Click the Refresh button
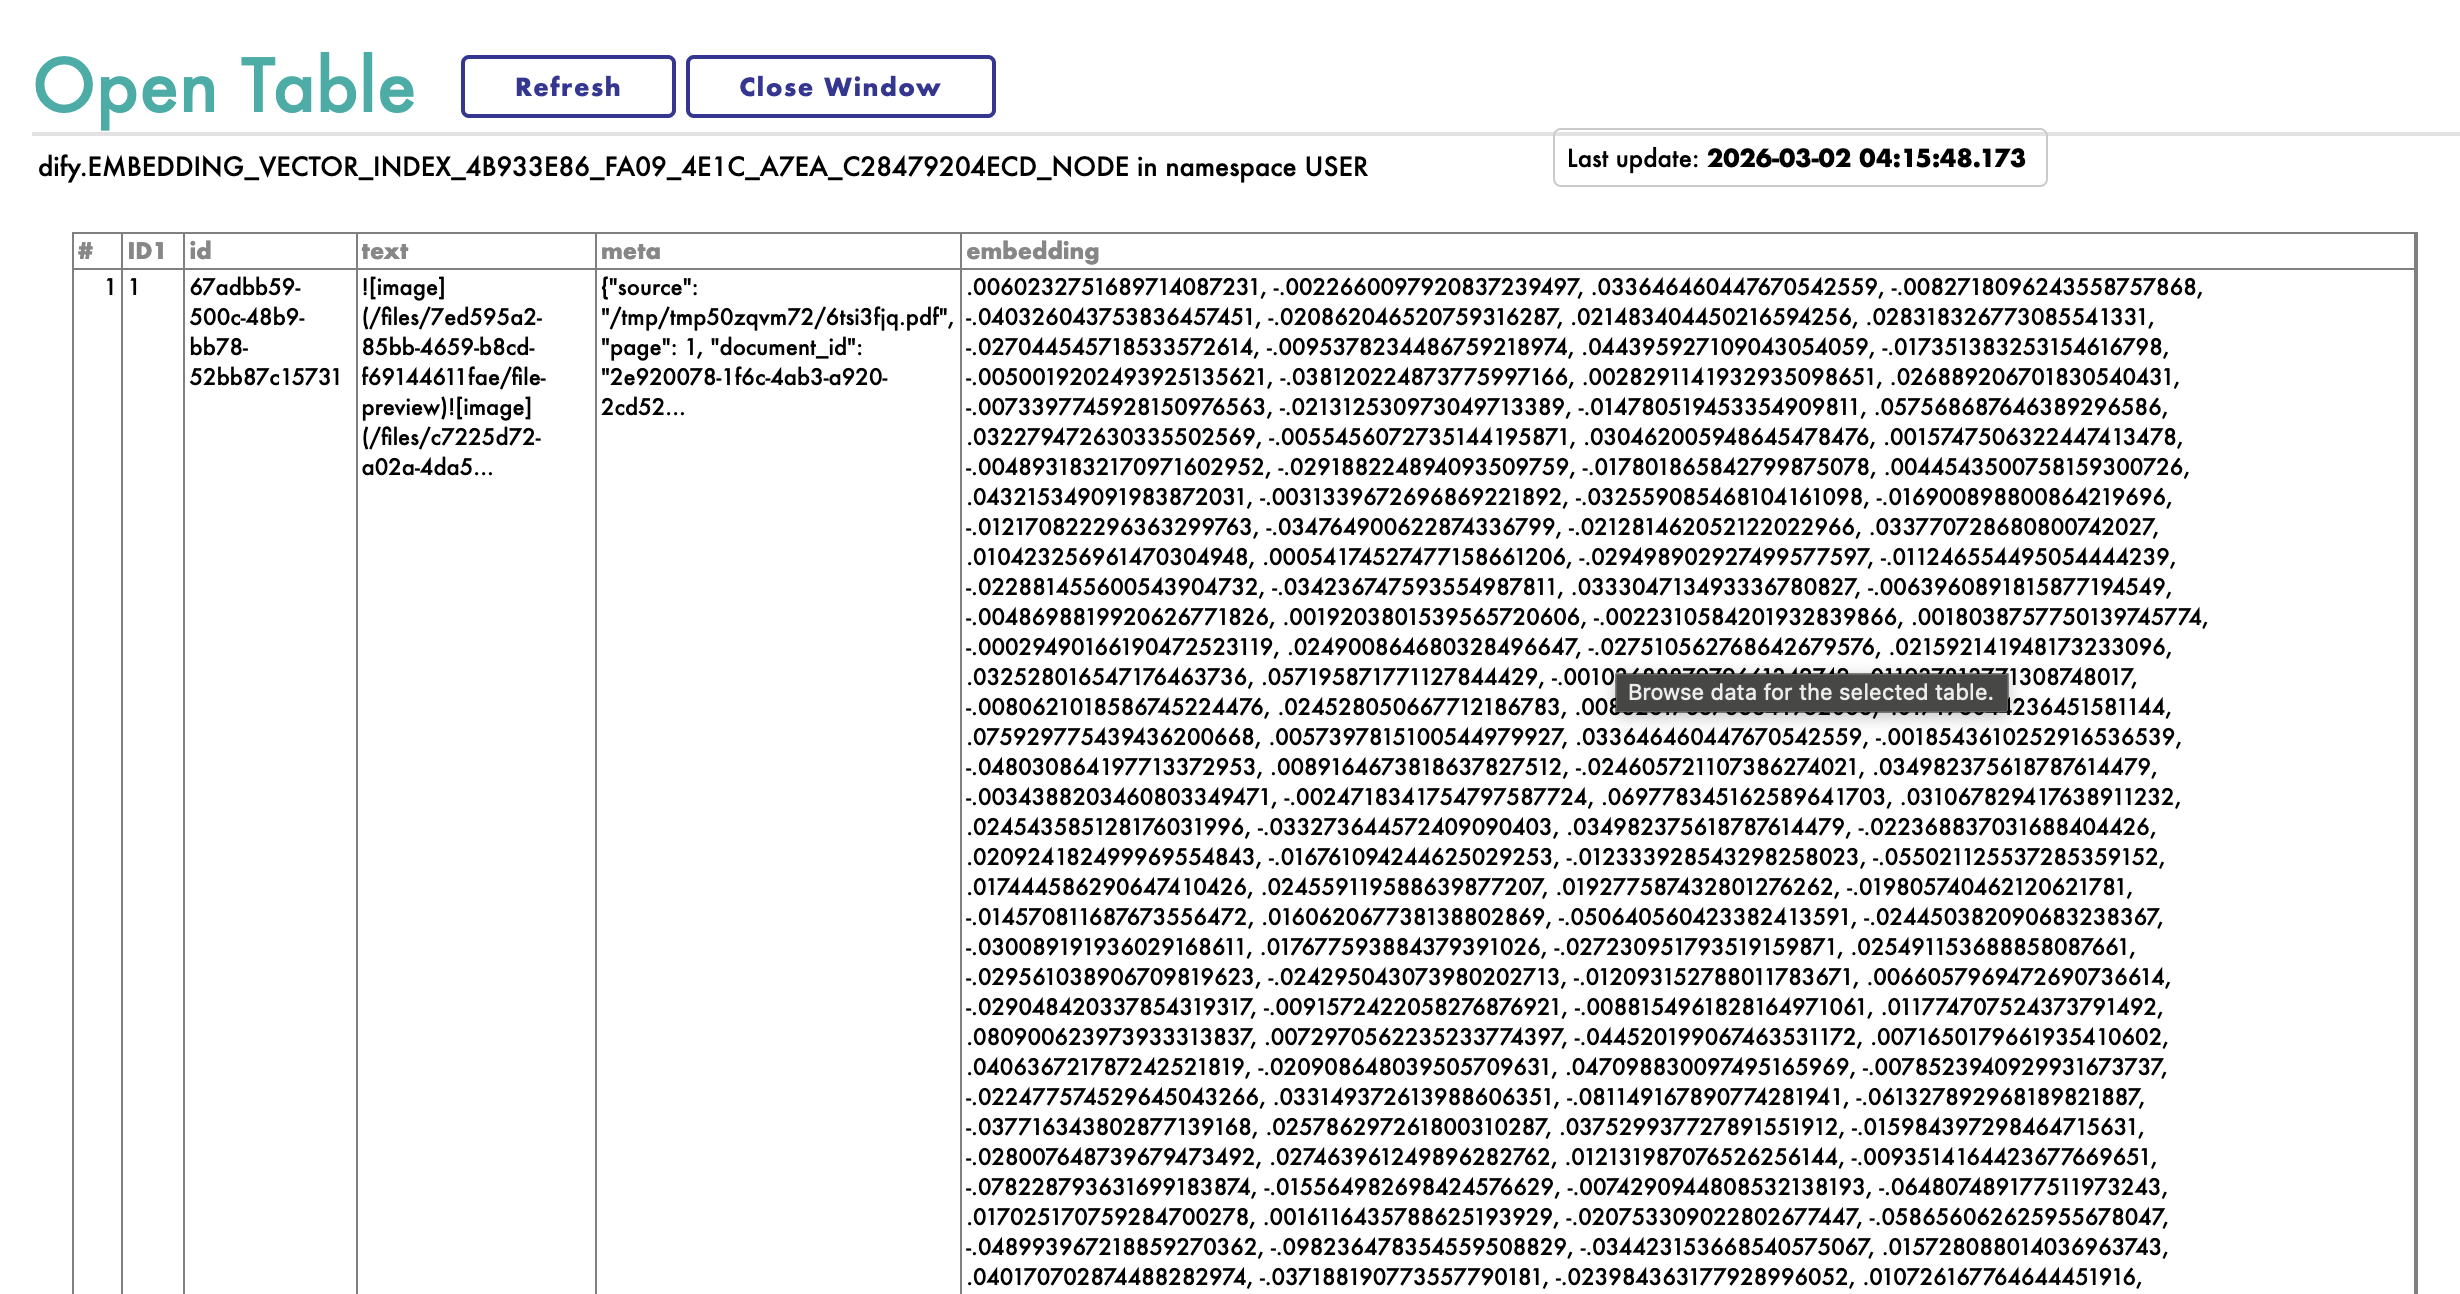Image resolution: width=2460 pixels, height=1294 pixels. 567,87
